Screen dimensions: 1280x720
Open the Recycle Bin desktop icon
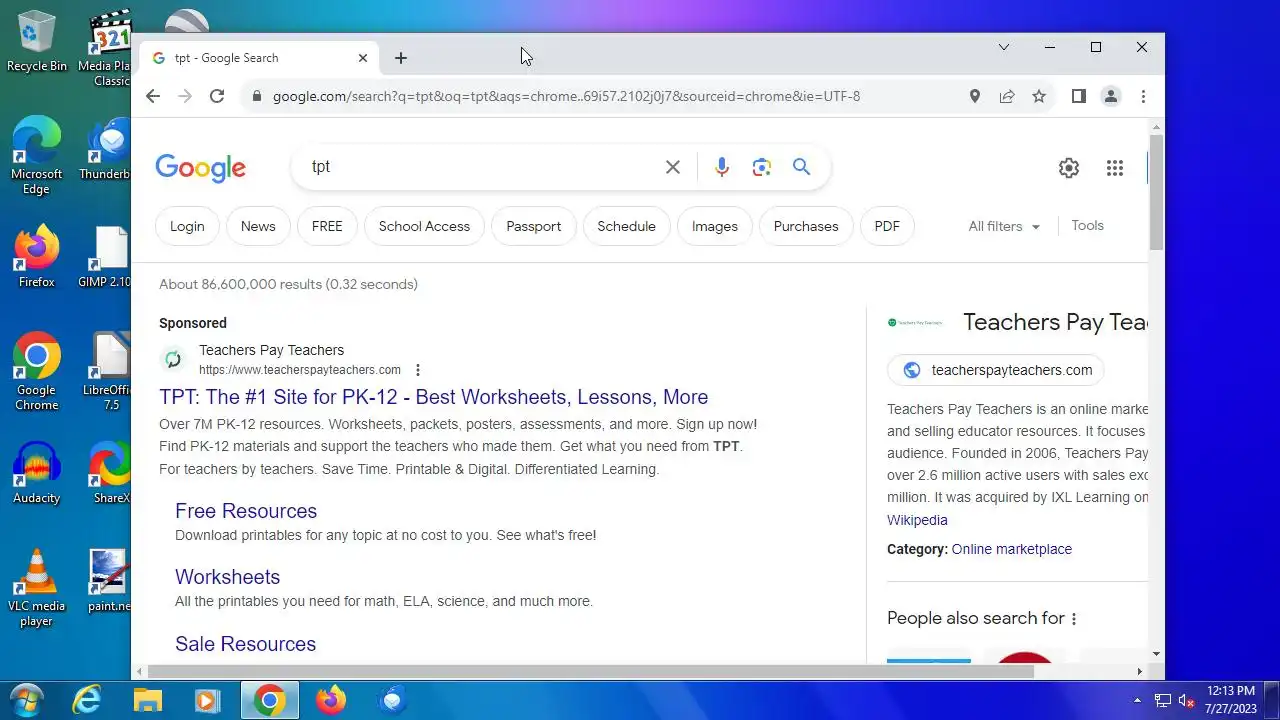36,42
